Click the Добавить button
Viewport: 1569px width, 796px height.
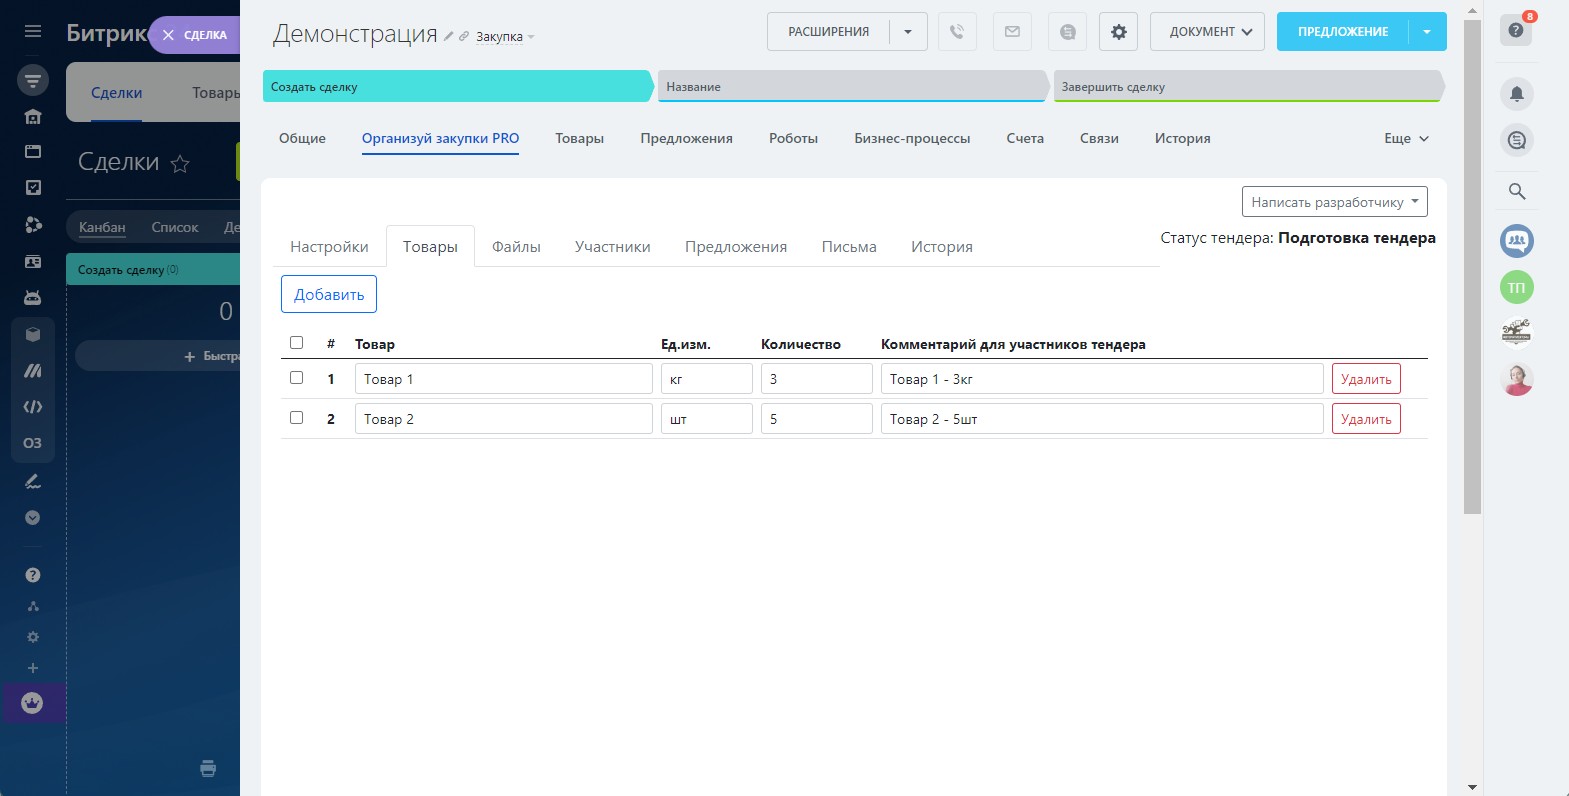pyautogui.click(x=329, y=295)
